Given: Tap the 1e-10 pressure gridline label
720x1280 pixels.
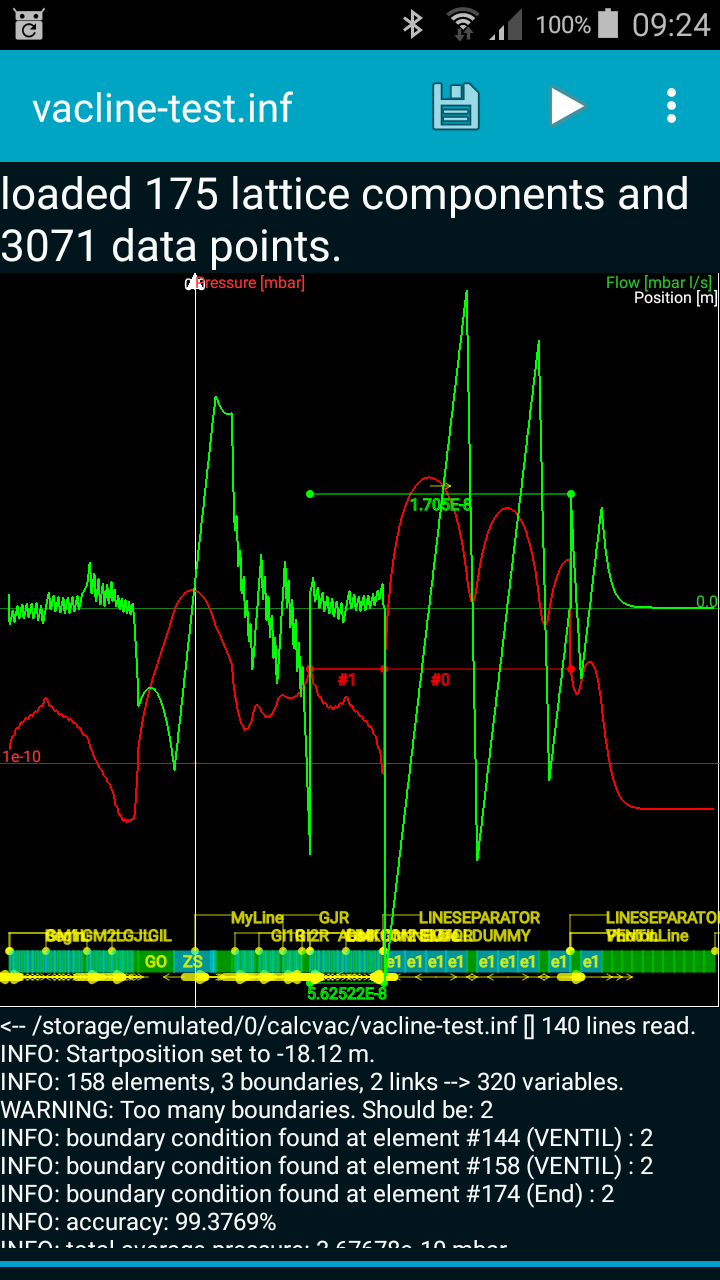Looking at the screenshot, I should pos(22,757).
